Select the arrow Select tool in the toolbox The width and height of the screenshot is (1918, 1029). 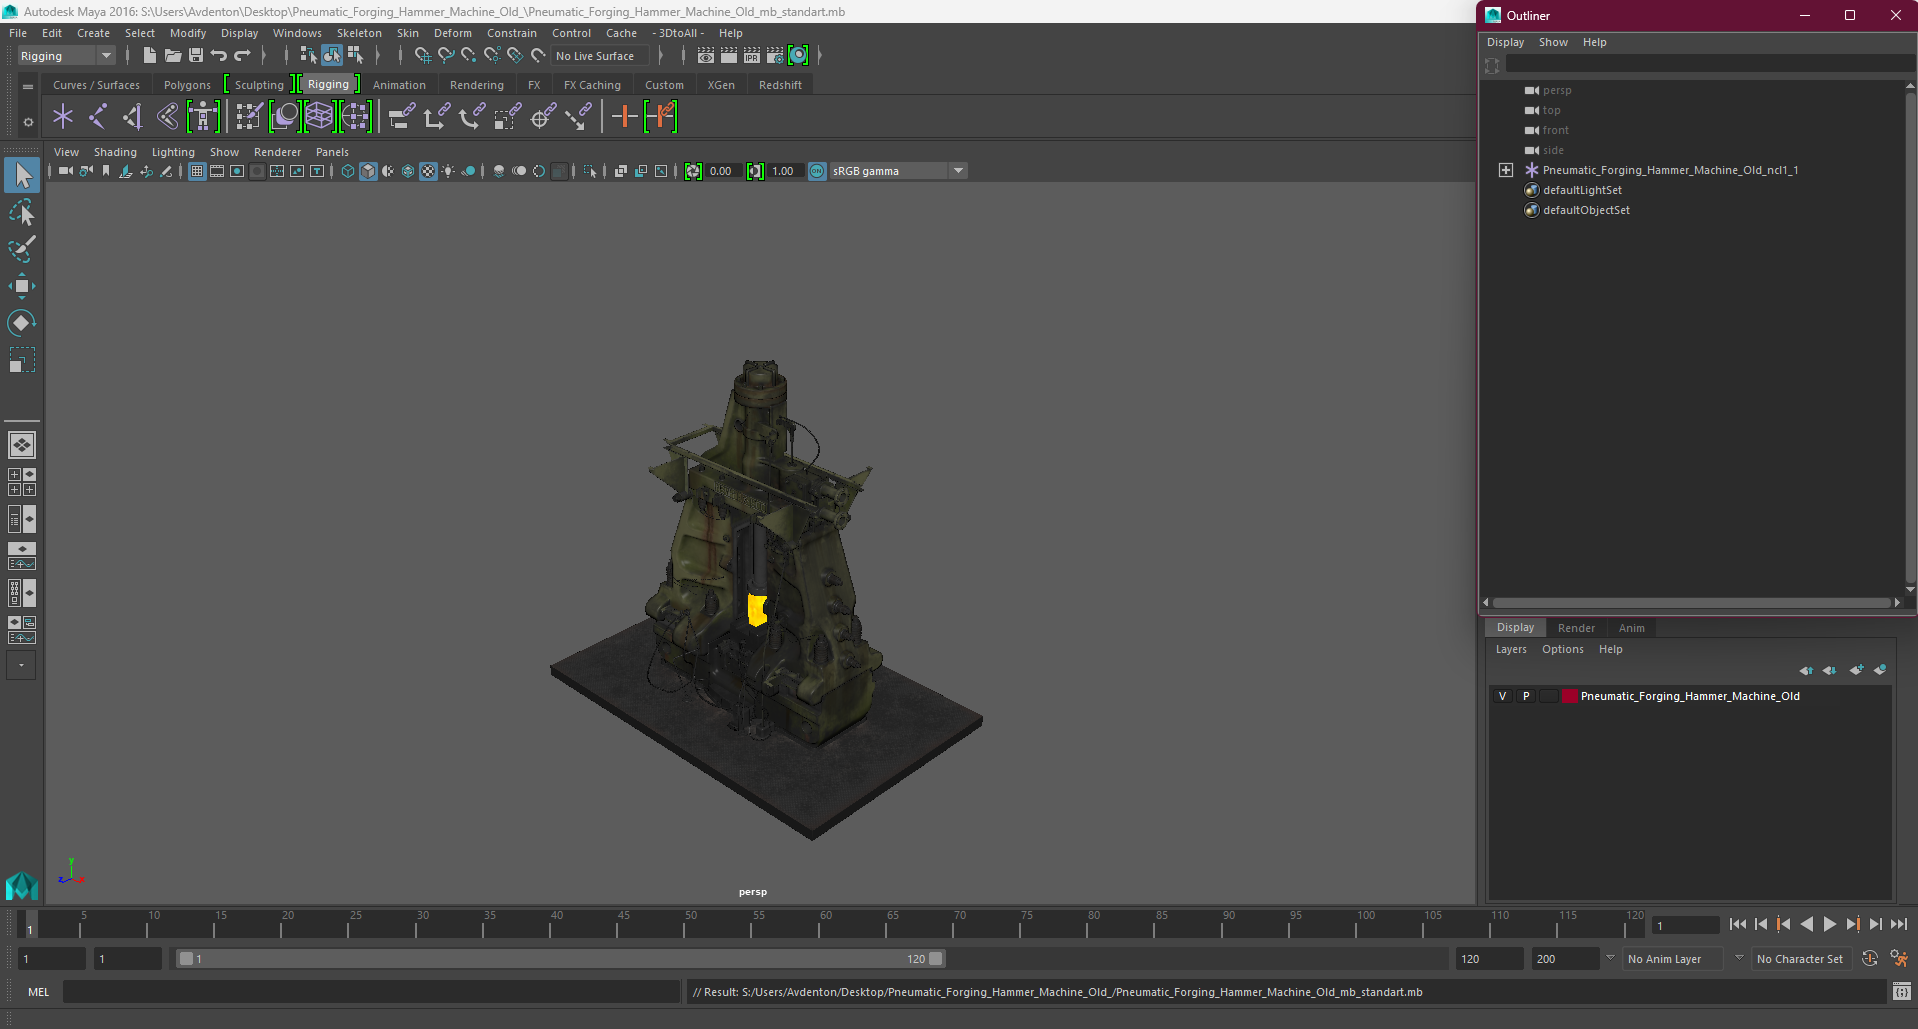point(22,175)
